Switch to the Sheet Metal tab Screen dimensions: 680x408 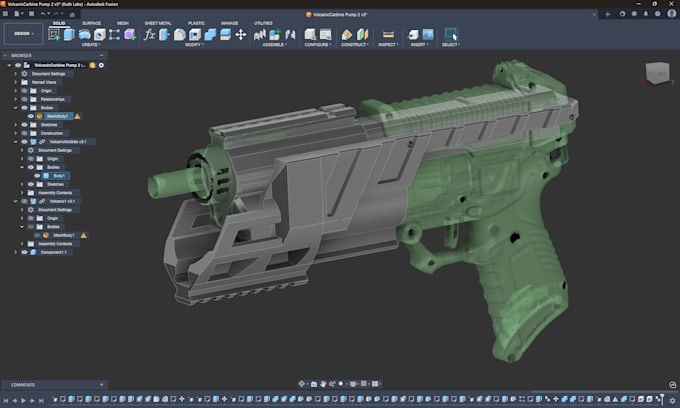click(x=158, y=23)
